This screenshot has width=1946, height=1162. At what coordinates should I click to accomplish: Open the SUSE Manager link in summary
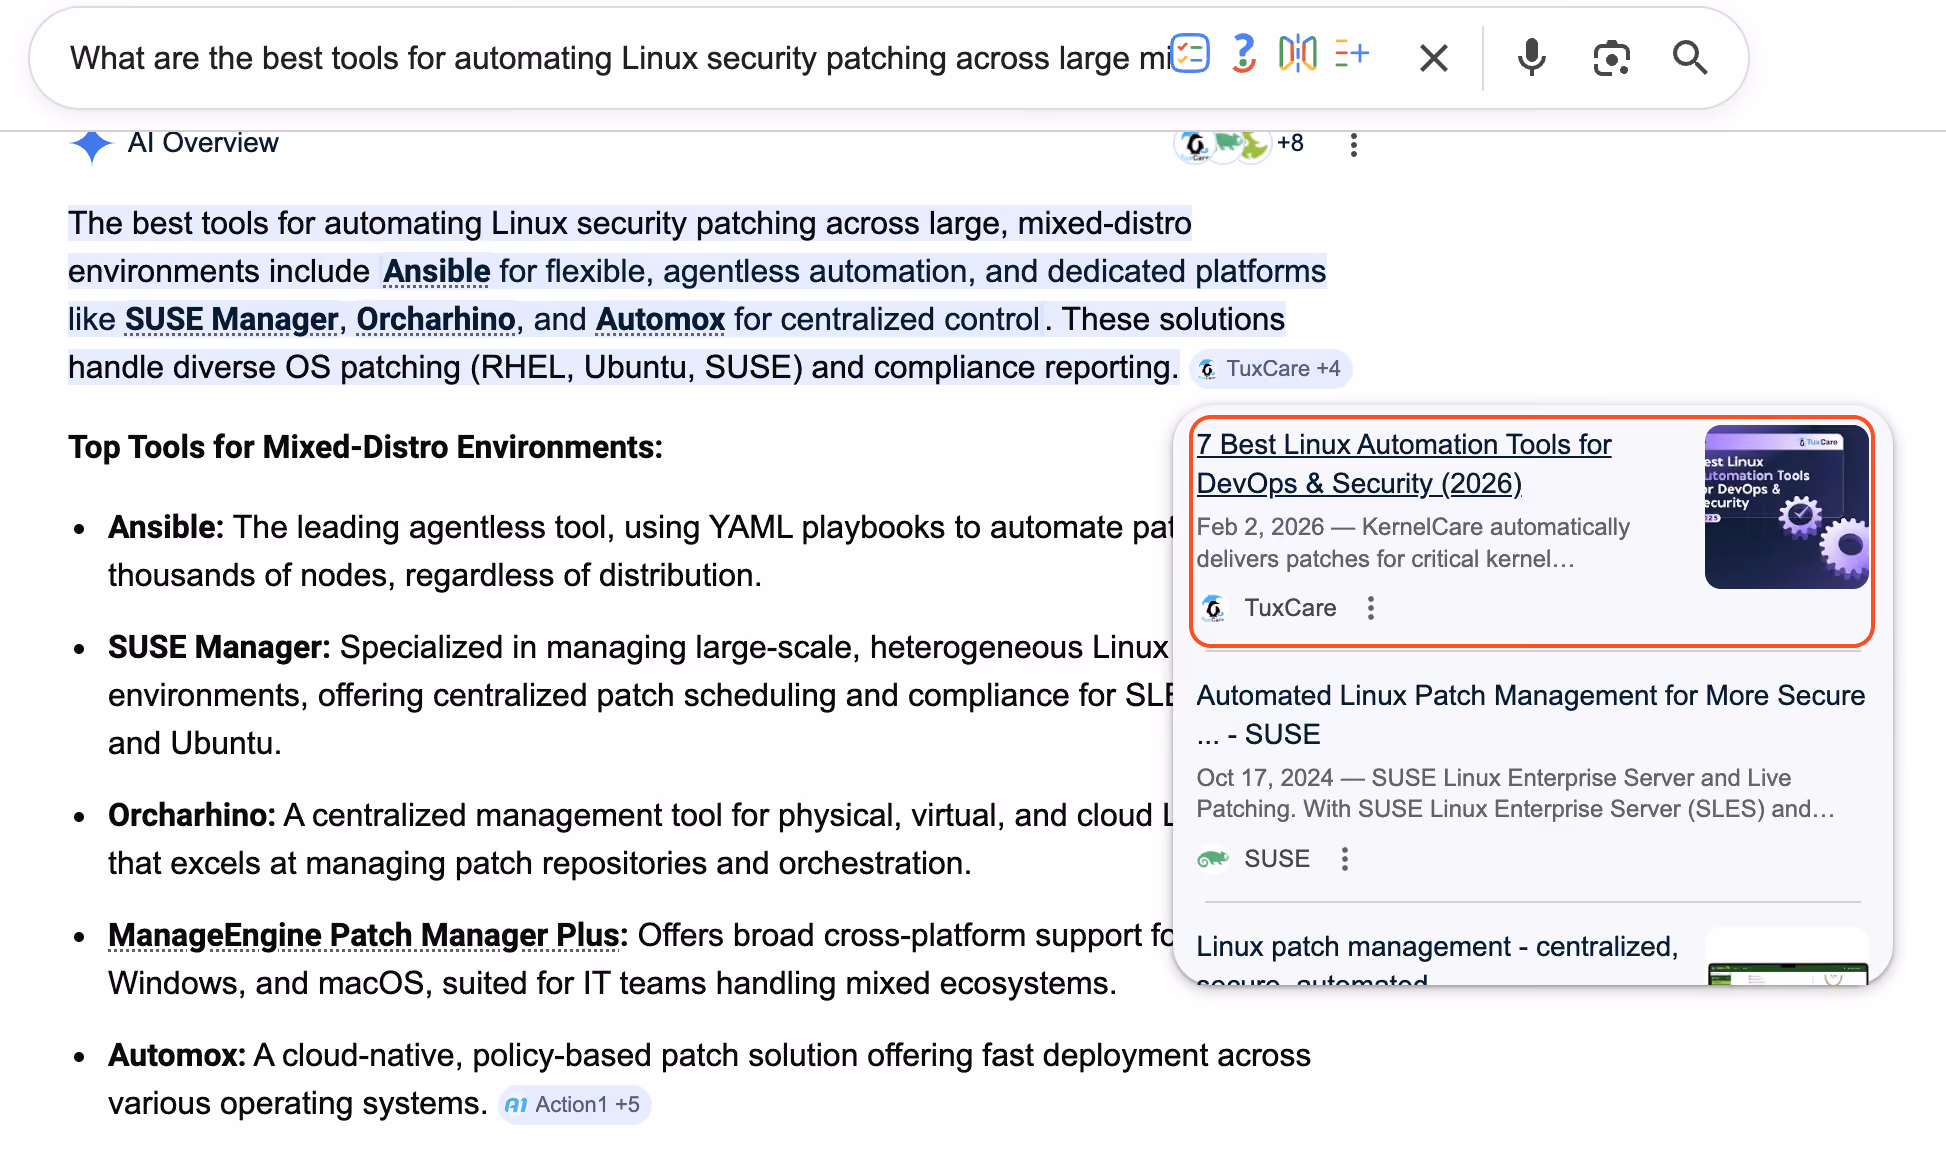tap(232, 319)
